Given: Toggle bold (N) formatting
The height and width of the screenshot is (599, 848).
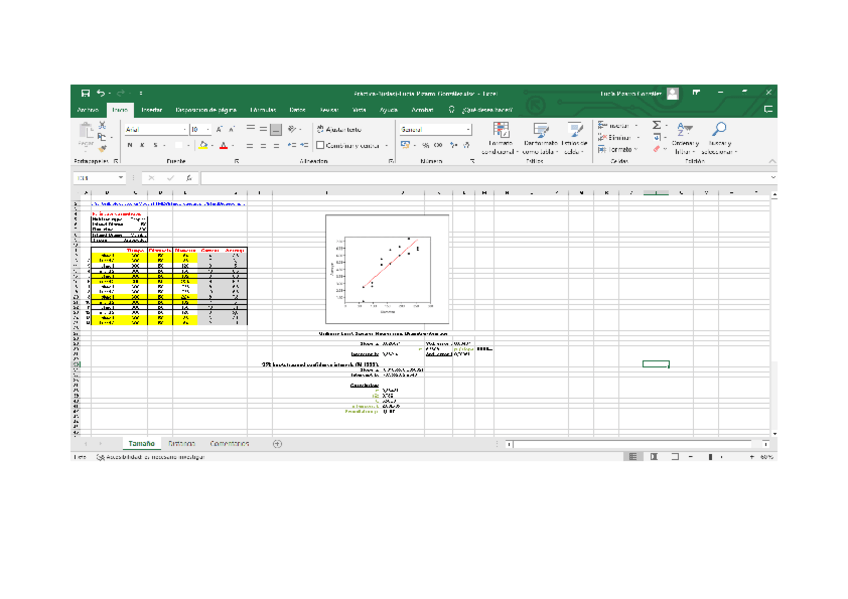Looking at the screenshot, I should (130, 145).
